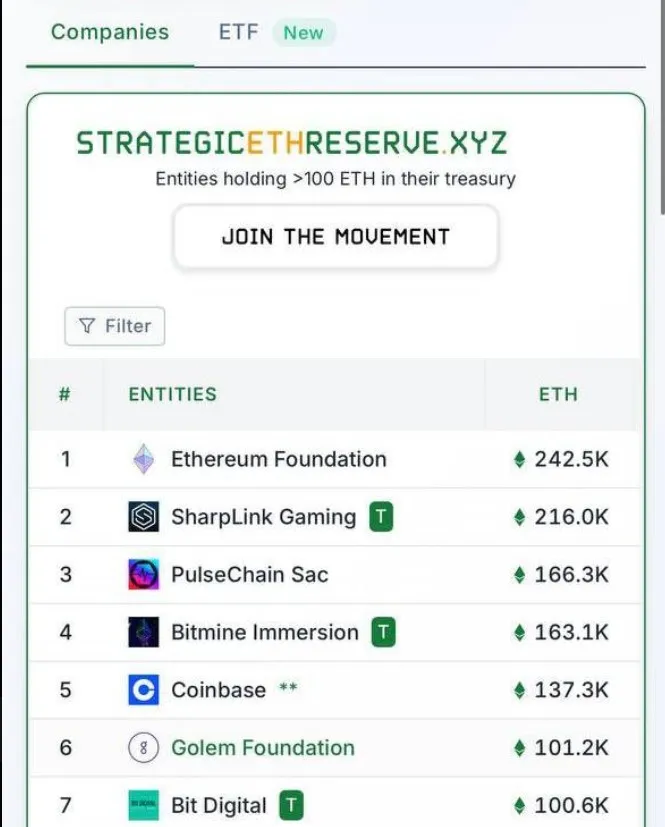This screenshot has height=827, width=665.
Task: Select the Companies tab
Action: tap(109, 31)
